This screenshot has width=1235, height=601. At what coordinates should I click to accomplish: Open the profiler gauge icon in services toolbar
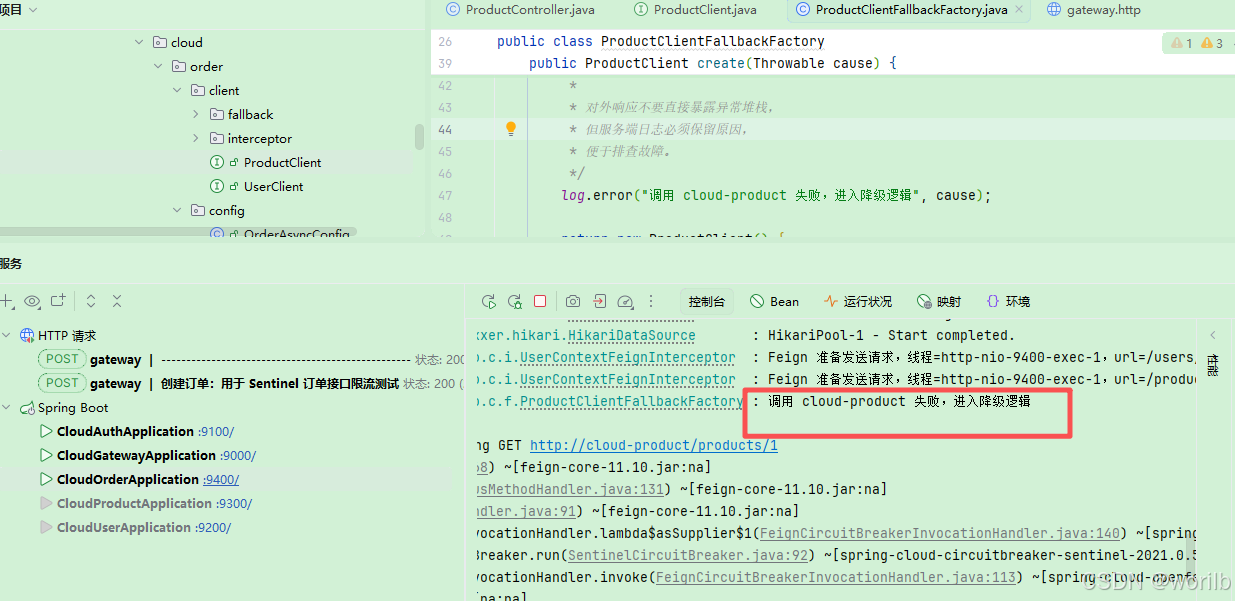(x=625, y=301)
